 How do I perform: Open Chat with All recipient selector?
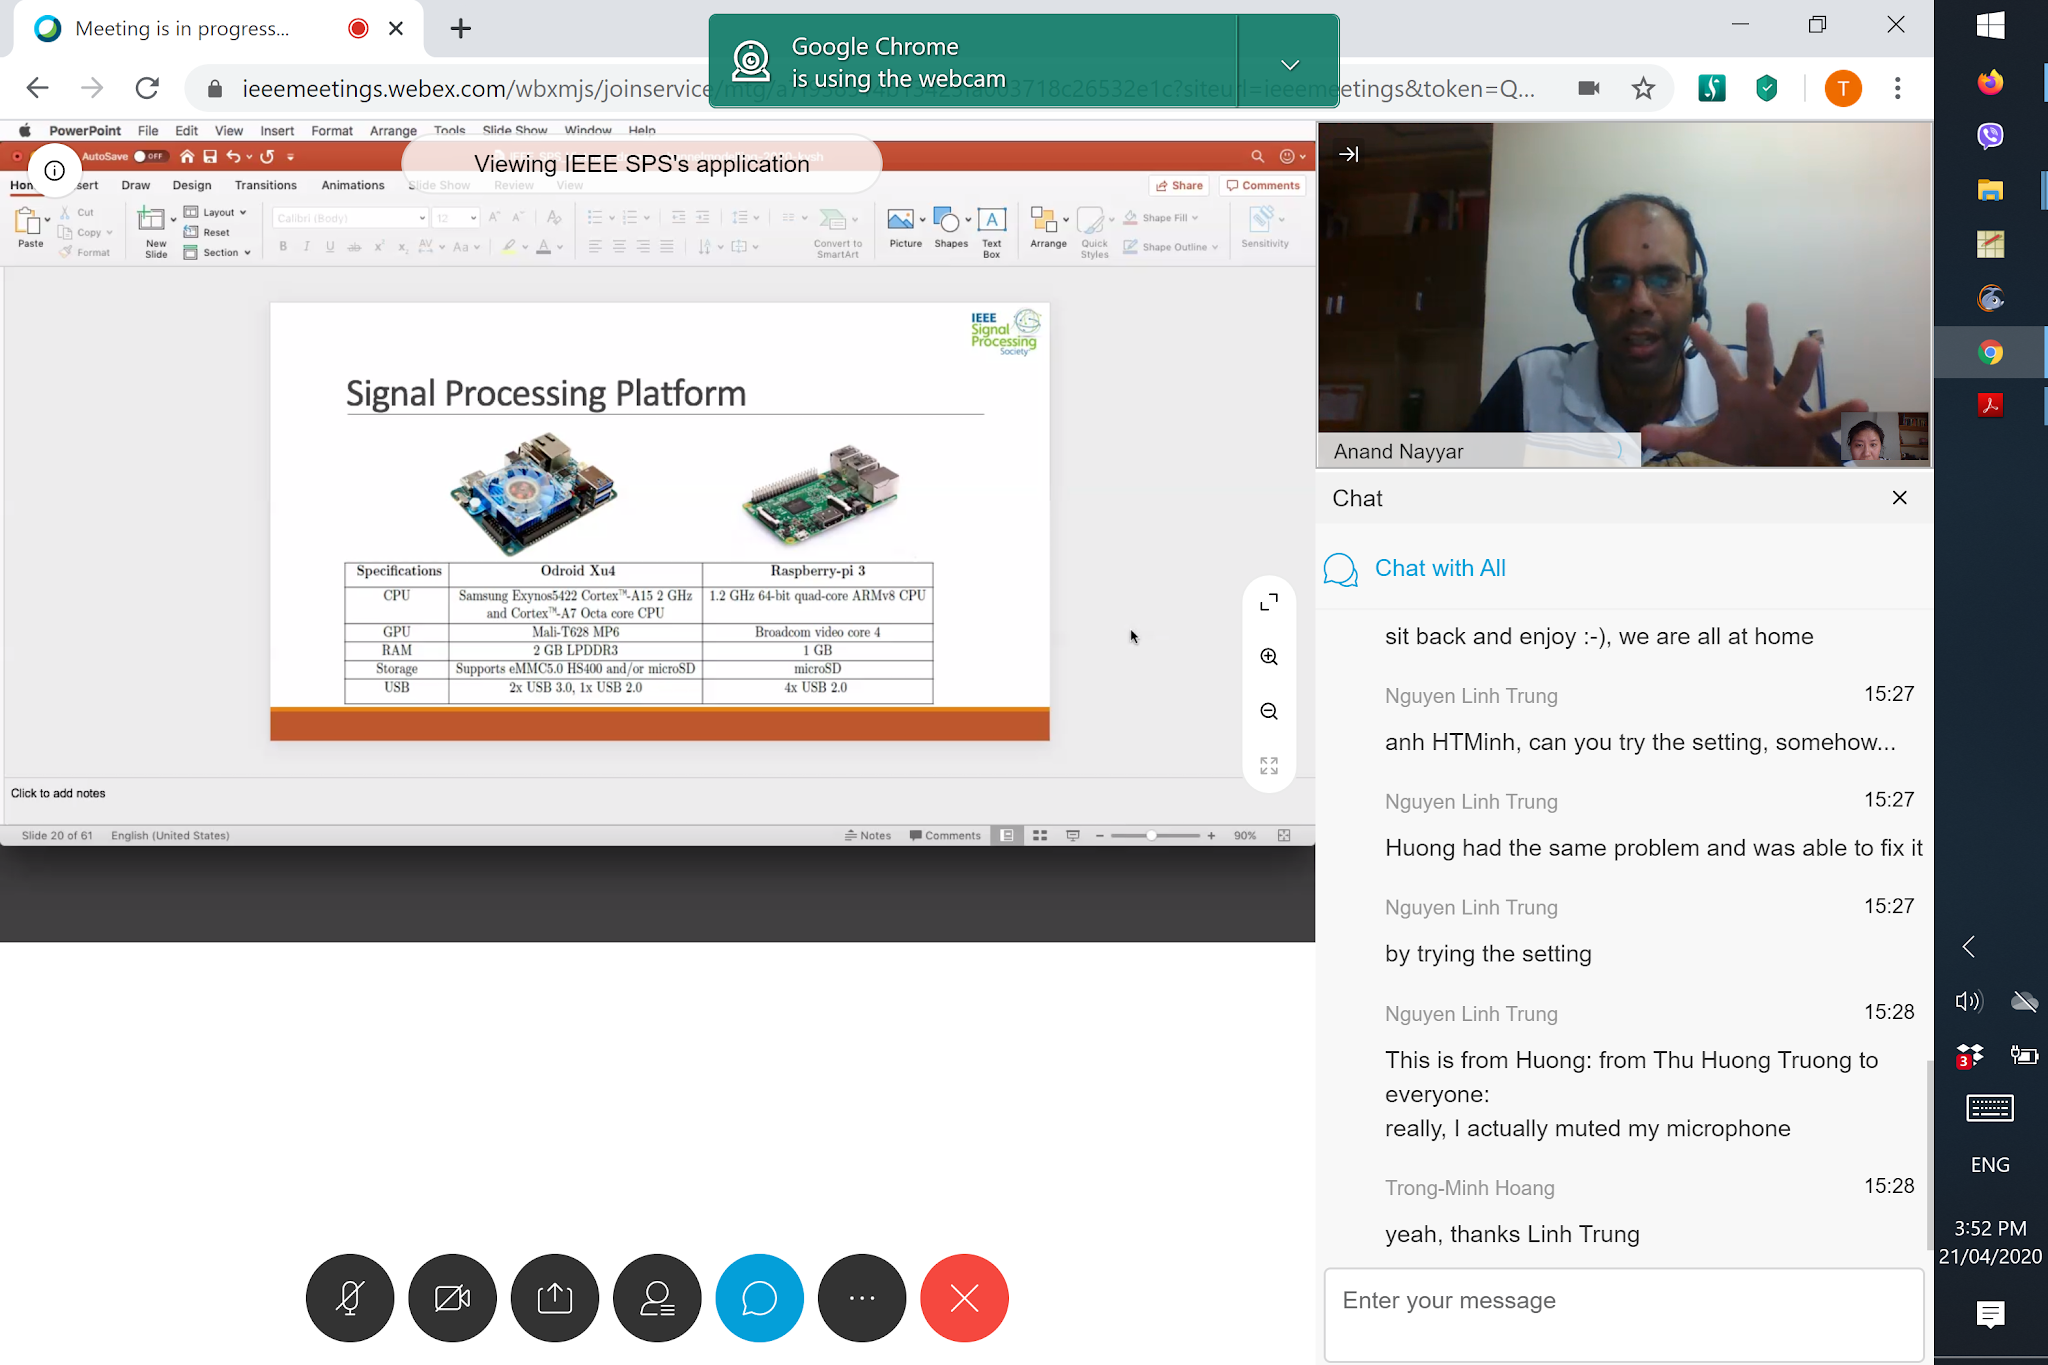pyautogui.click(x=1439, y=568)
